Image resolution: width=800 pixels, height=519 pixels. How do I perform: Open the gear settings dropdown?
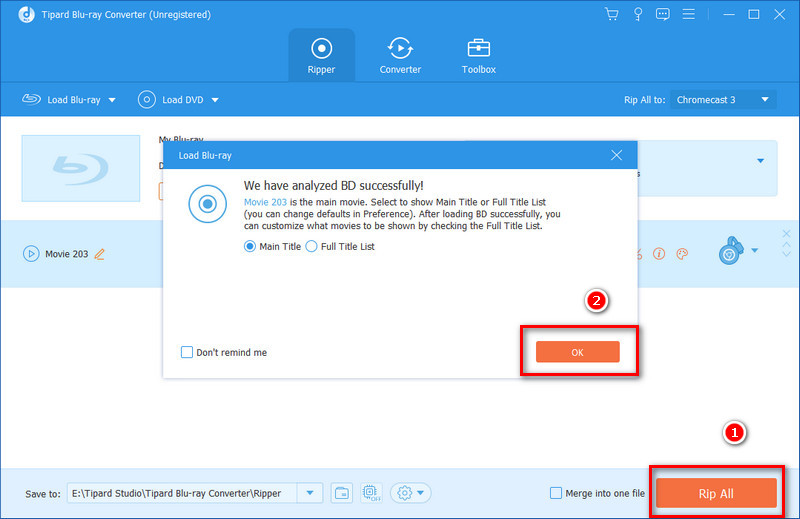pos(411,493)
